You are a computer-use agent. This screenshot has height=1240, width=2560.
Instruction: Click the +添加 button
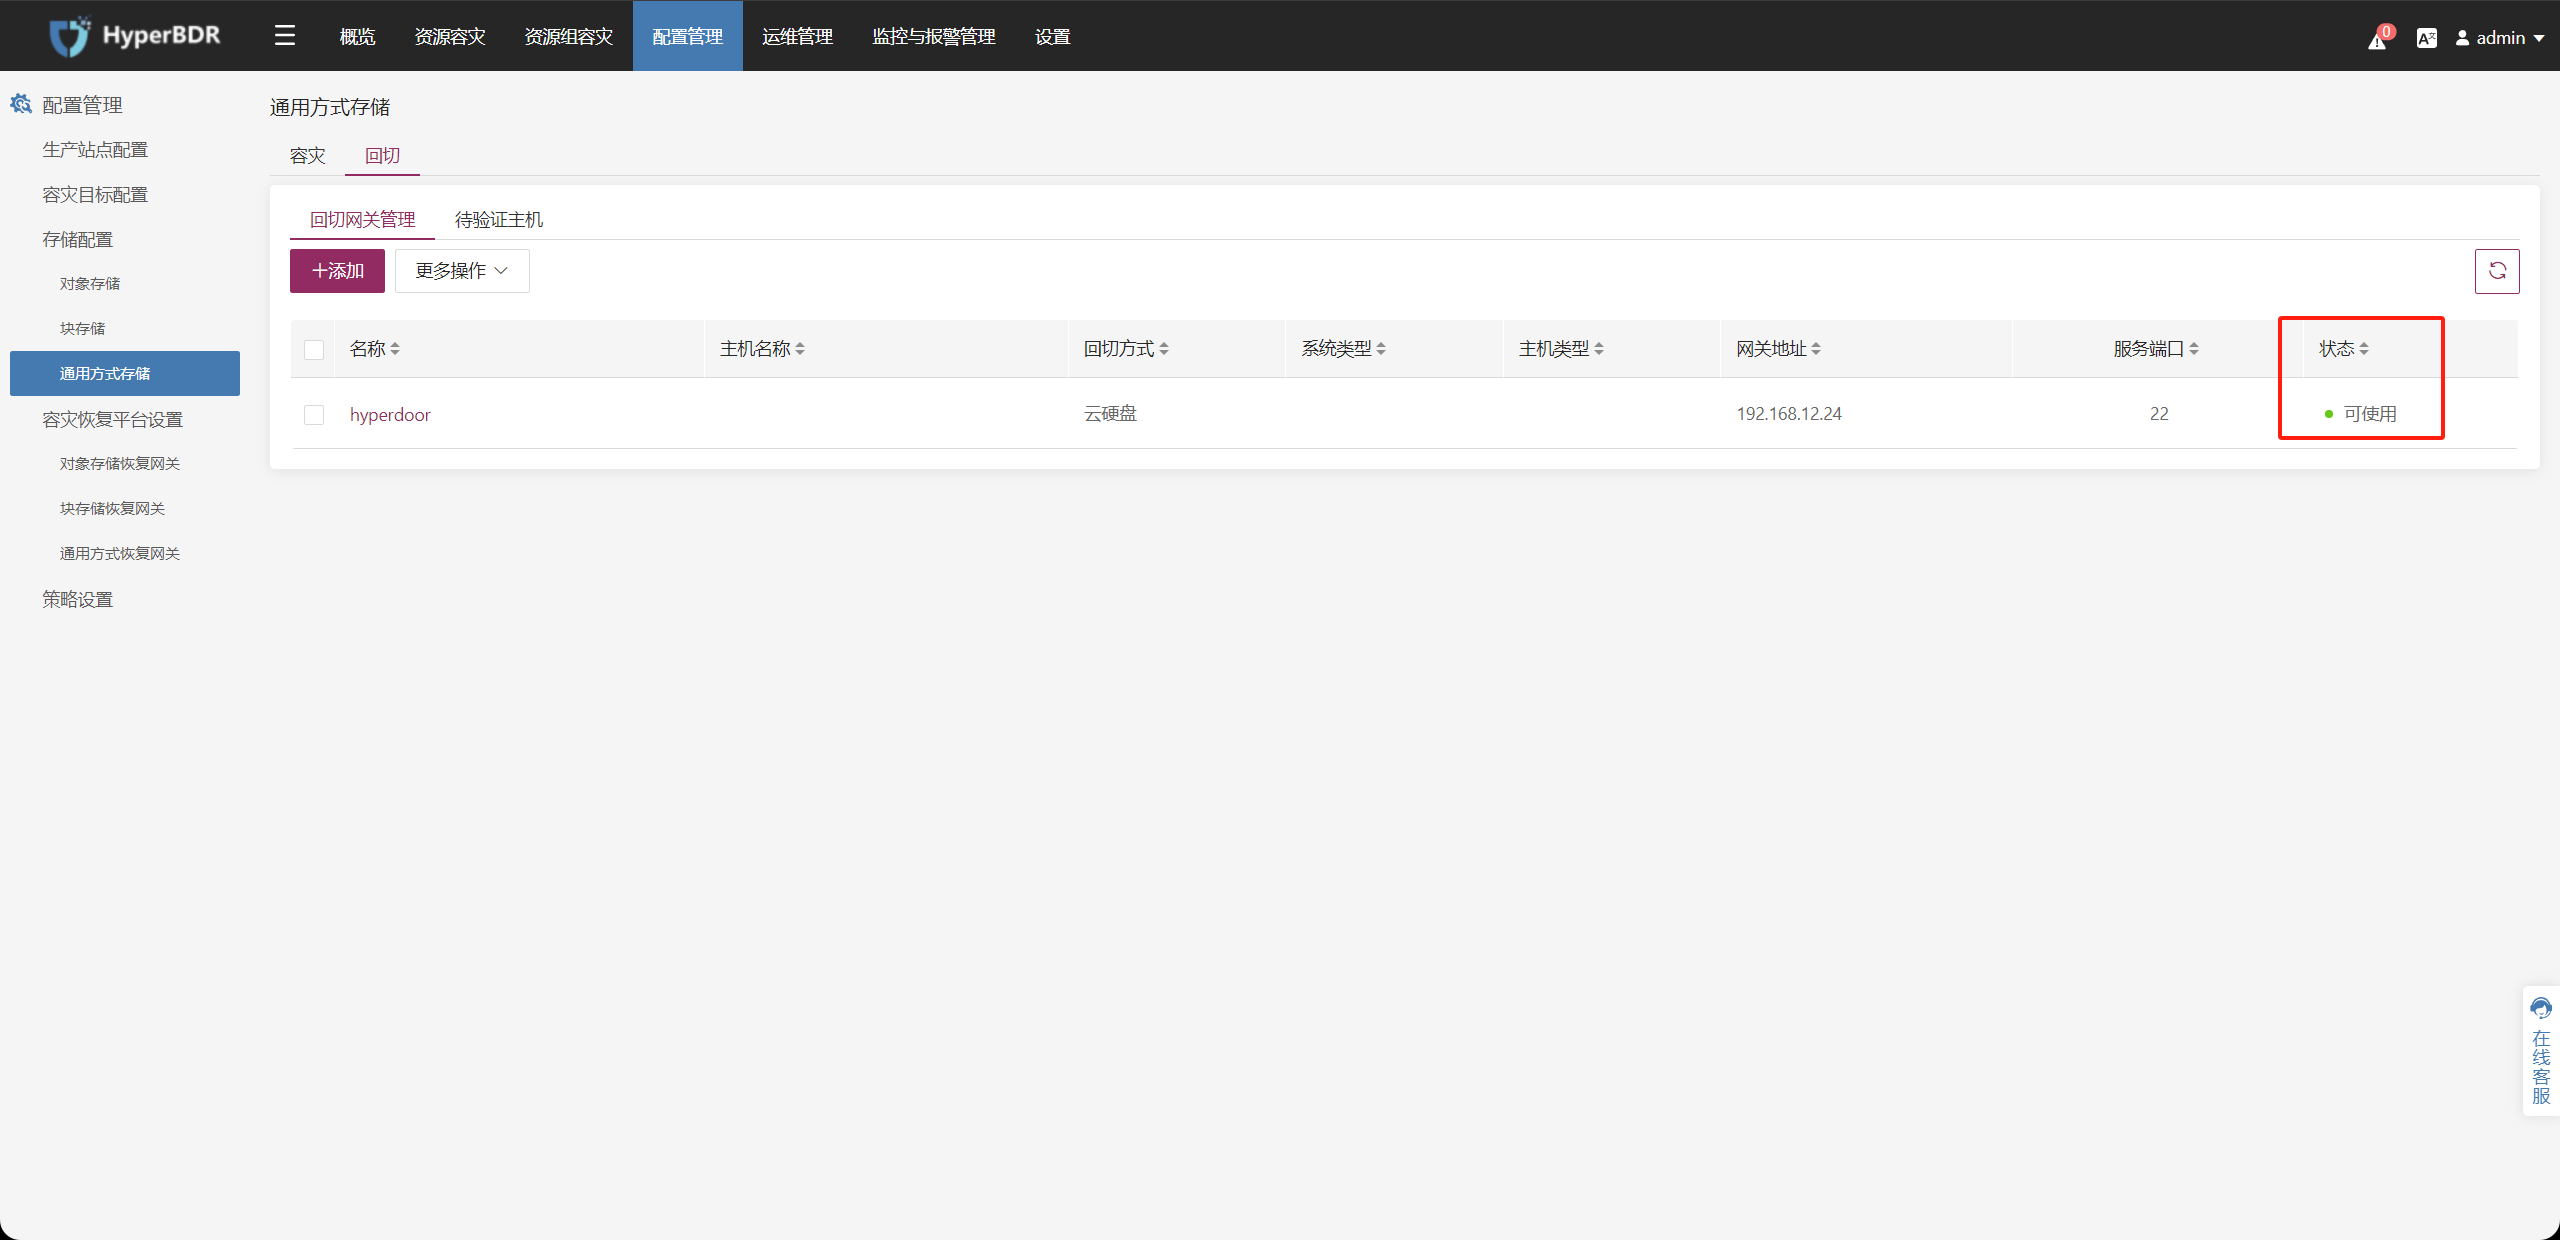click(x=337, y=271)
